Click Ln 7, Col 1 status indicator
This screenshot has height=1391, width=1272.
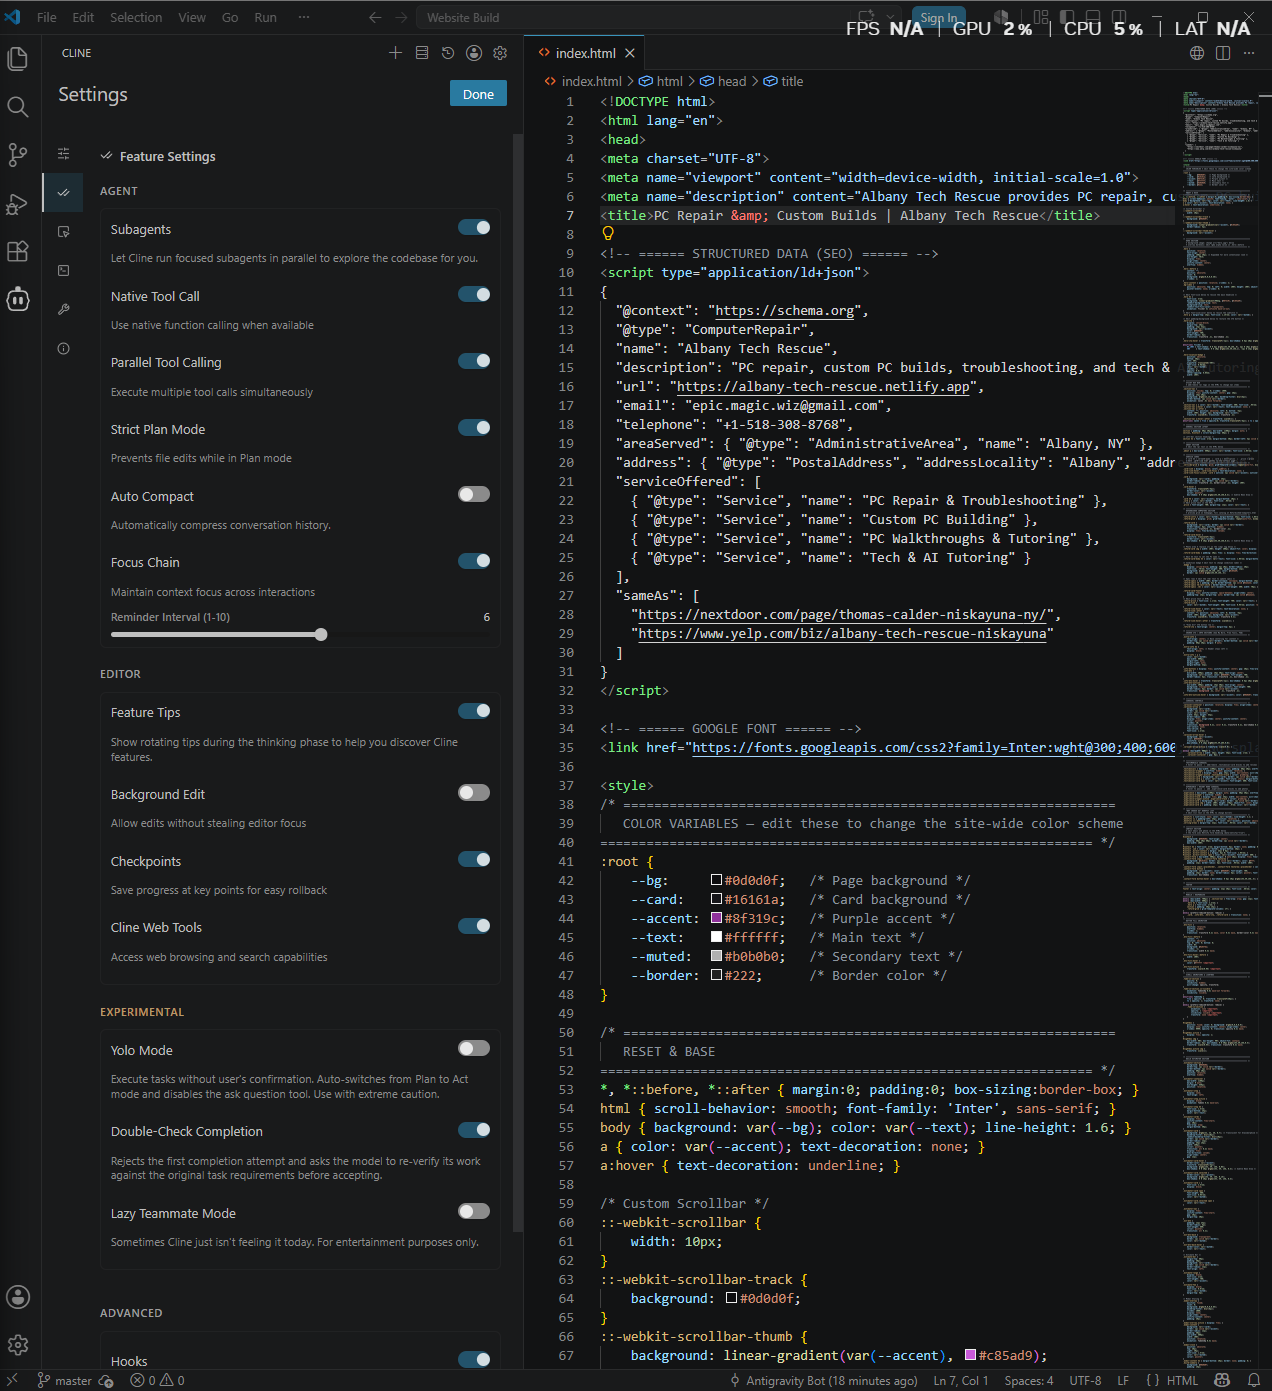pyautogui.click(x=960, y=1381)
